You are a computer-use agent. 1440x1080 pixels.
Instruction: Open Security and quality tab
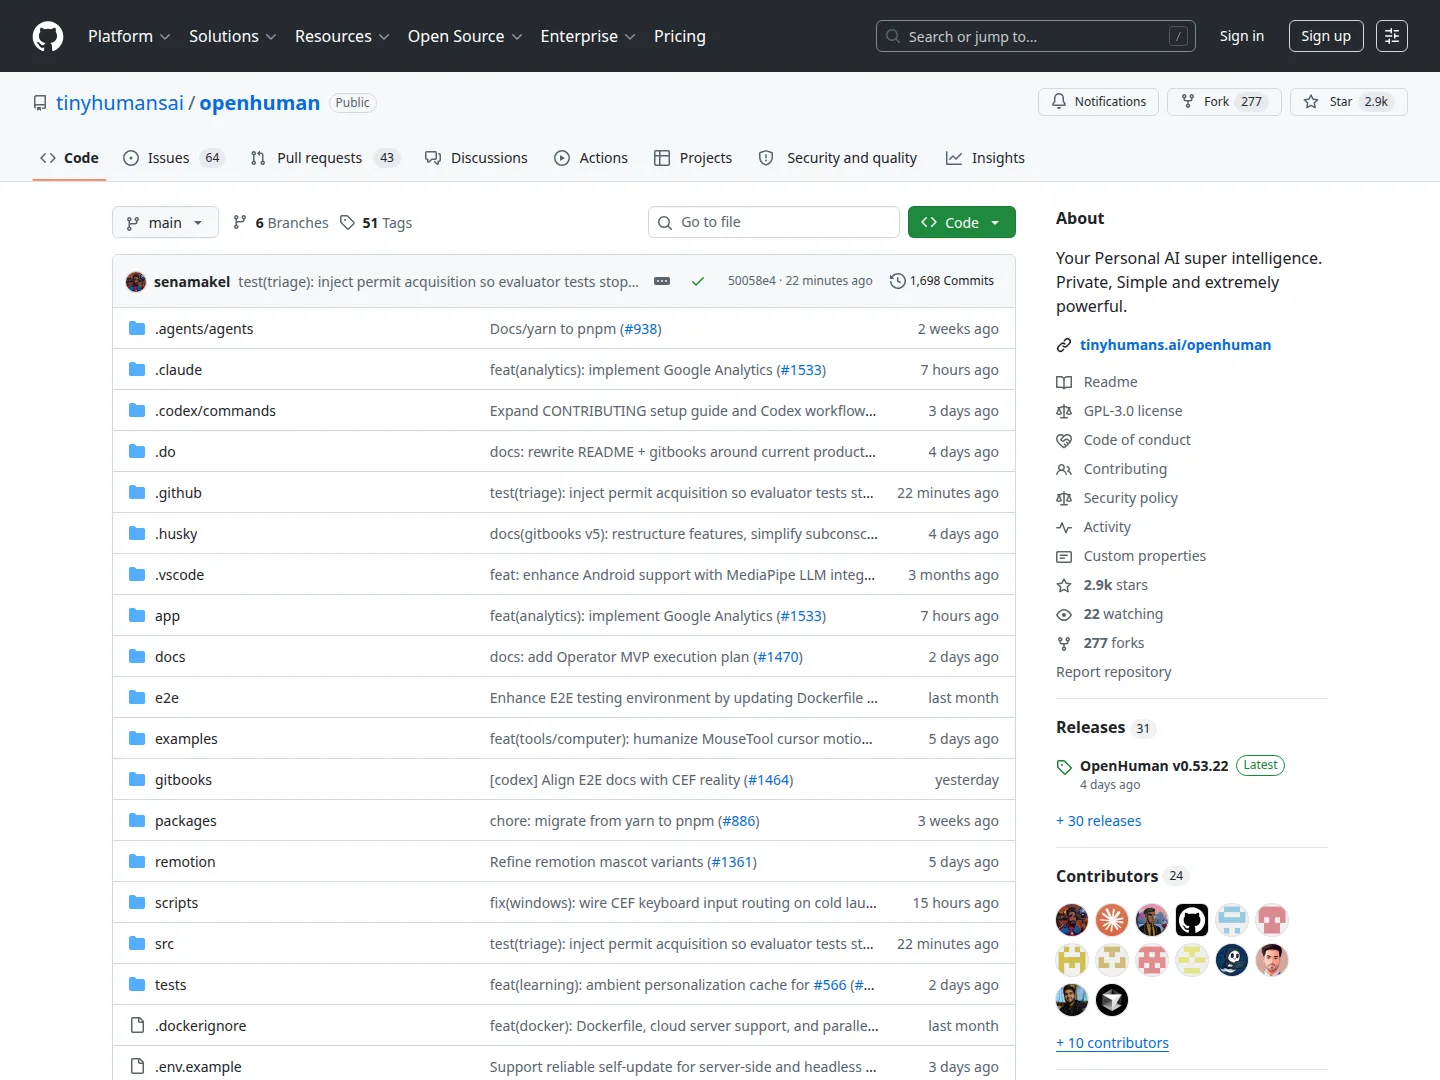coord(838,158)
